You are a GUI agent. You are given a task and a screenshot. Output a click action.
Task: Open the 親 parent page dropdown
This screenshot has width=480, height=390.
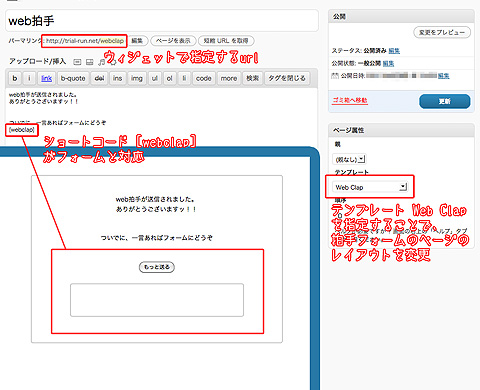[x=349, y=159]
